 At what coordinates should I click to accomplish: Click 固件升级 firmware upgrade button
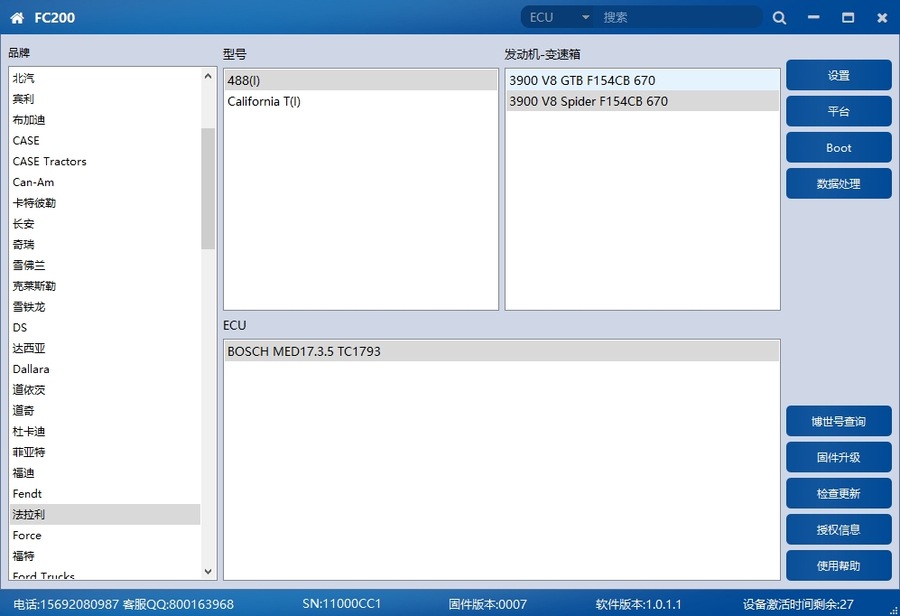tap(839, 458)
